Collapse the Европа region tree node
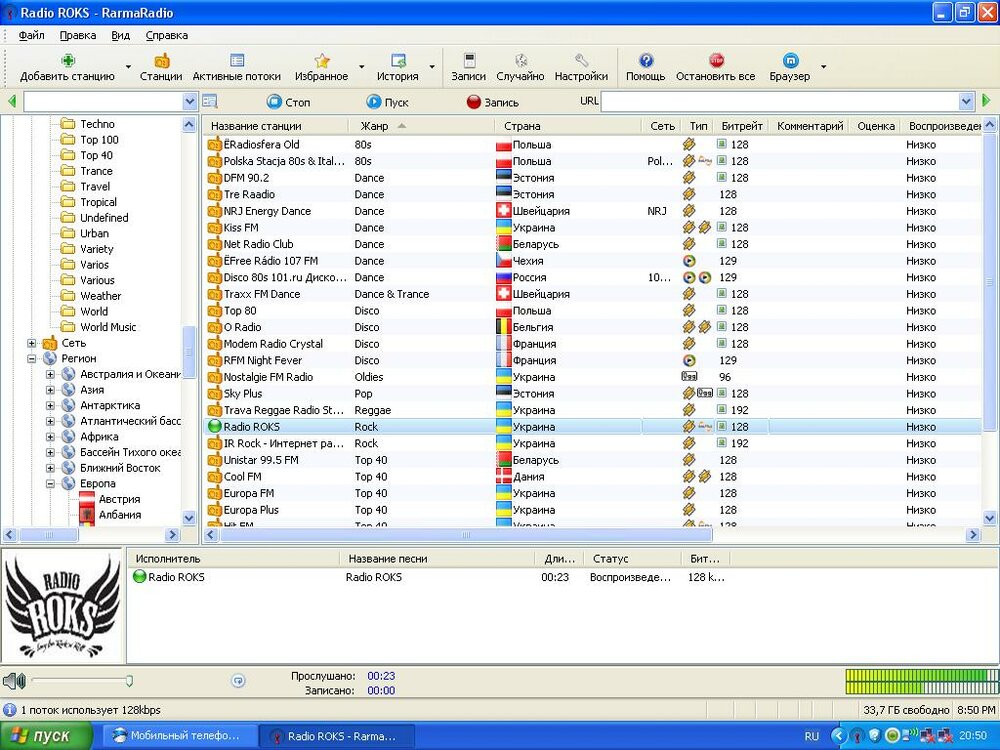The height and width of the screenshot is (750, 1000). pyautogui.click(x=51, y=484)
